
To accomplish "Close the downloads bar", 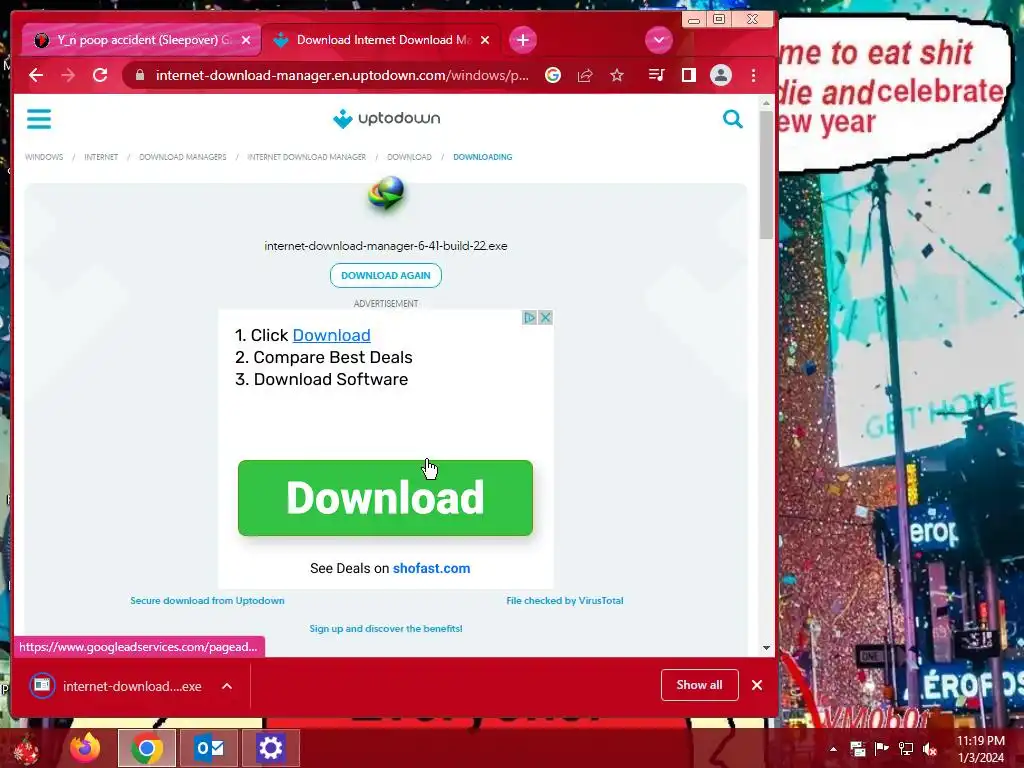I will [x=756, y=684].
